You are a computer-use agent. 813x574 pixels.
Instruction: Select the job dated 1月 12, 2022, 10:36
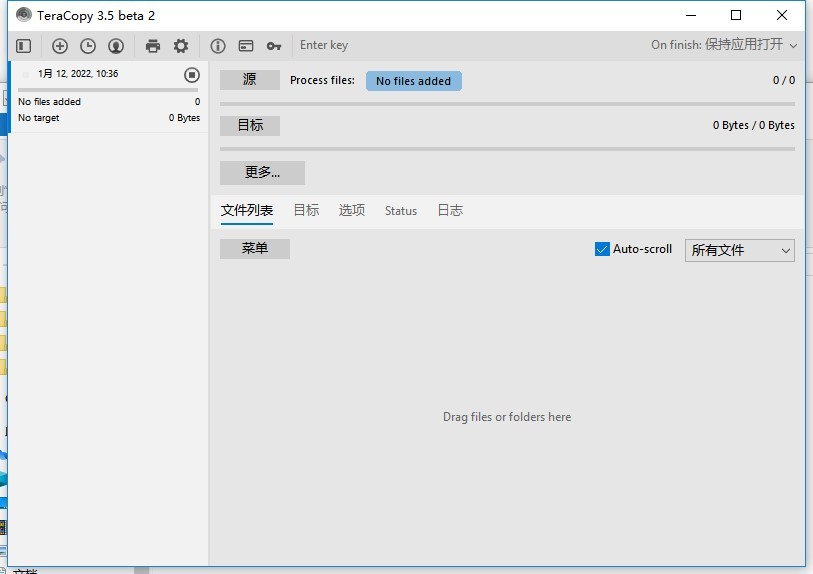(108, 97)
